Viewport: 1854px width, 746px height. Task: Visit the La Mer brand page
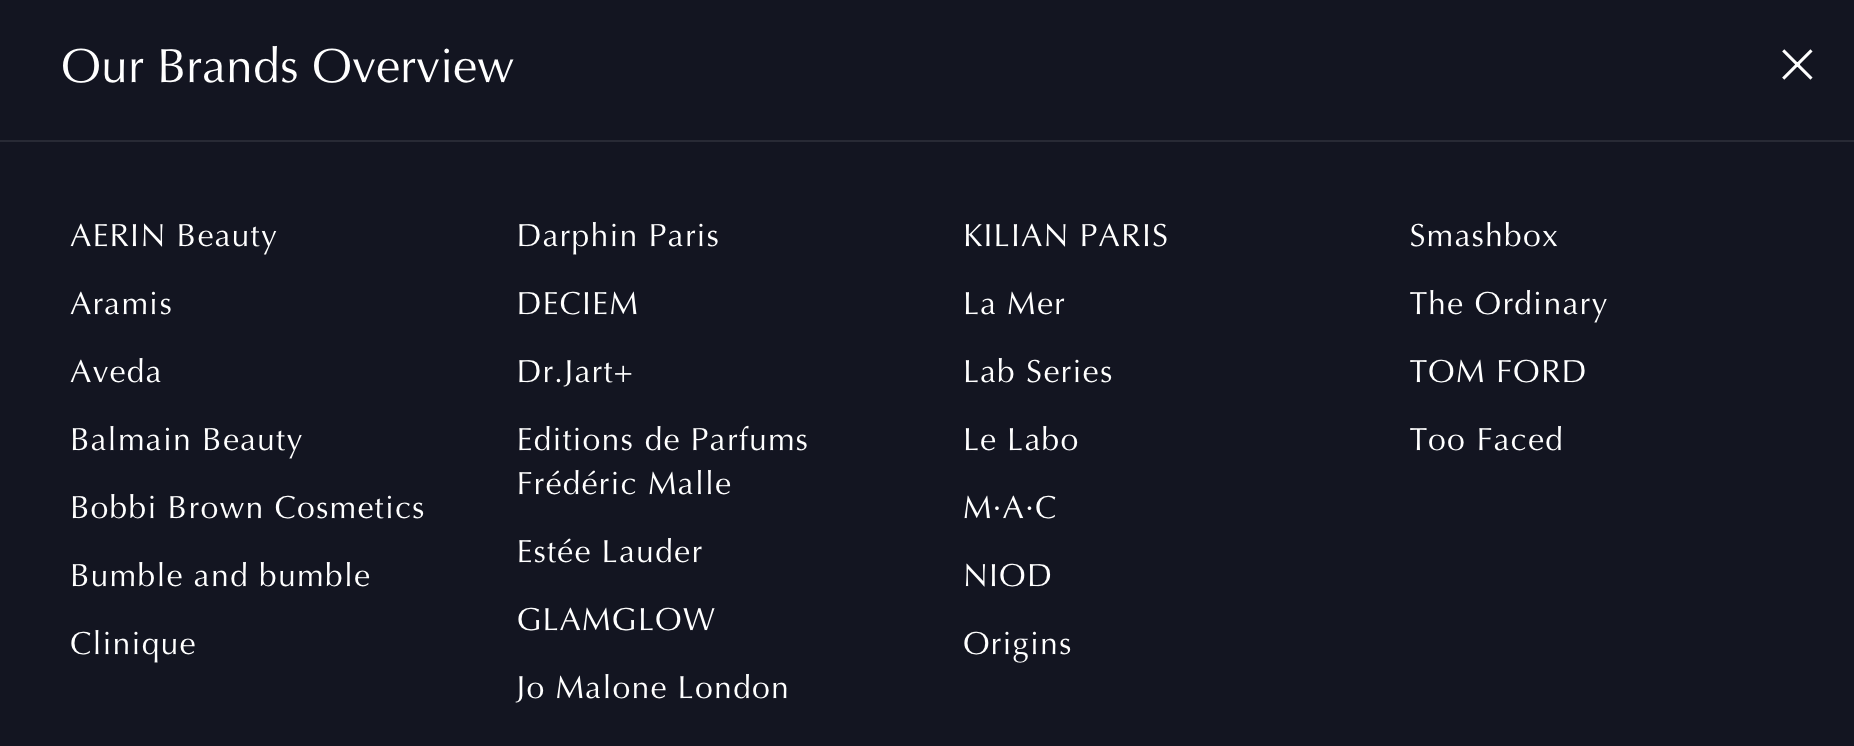click(x=1013, y=304)
